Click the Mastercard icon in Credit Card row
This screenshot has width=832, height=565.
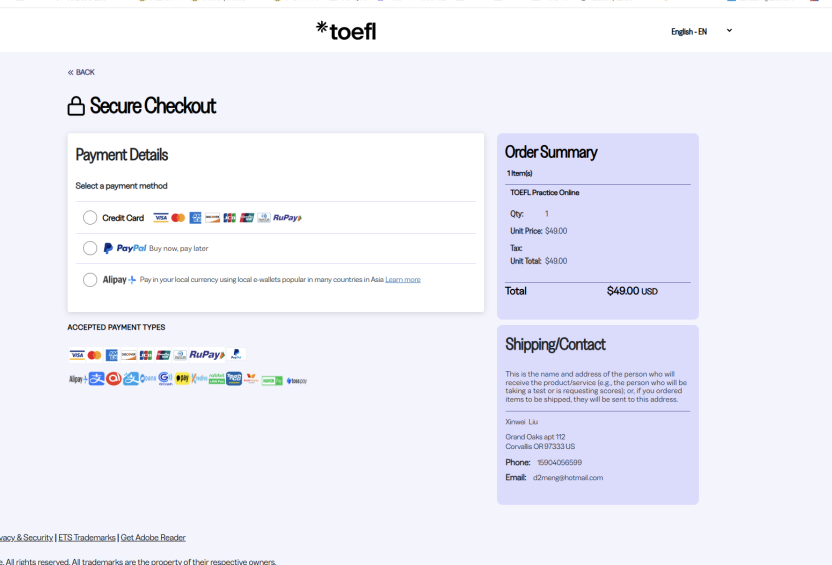[178, 218]
